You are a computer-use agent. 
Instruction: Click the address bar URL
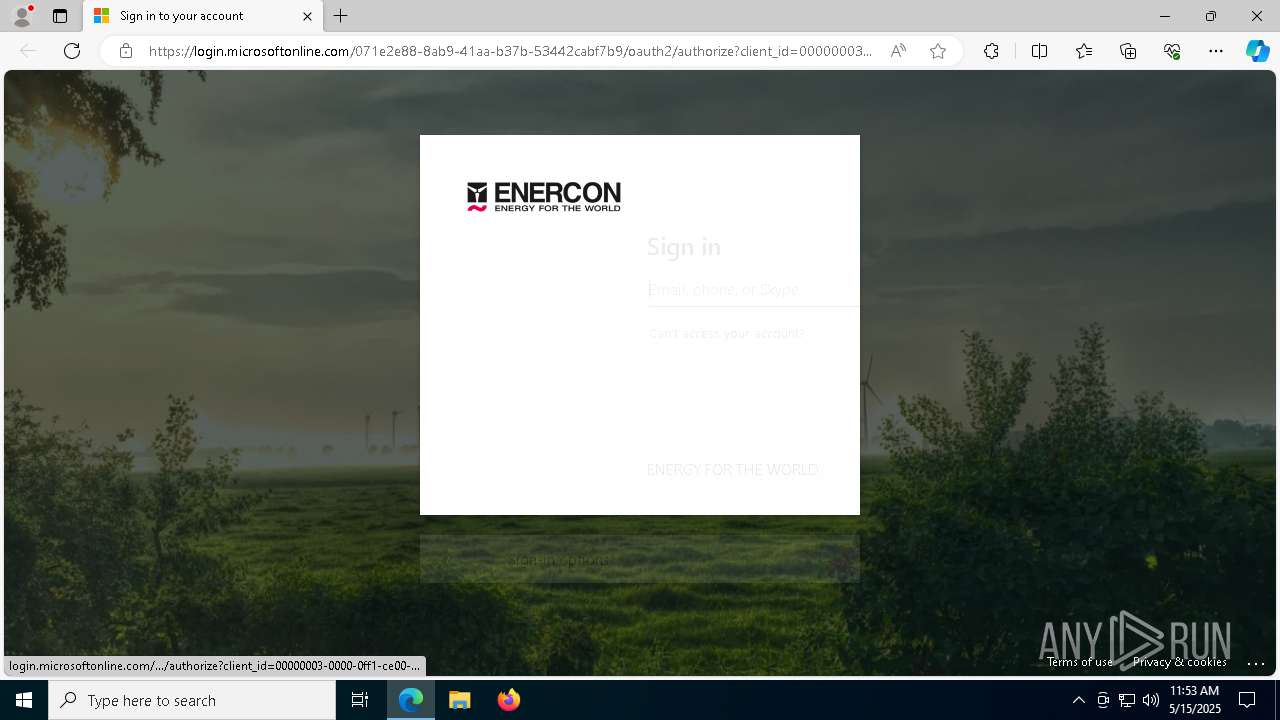click(510, 51)
